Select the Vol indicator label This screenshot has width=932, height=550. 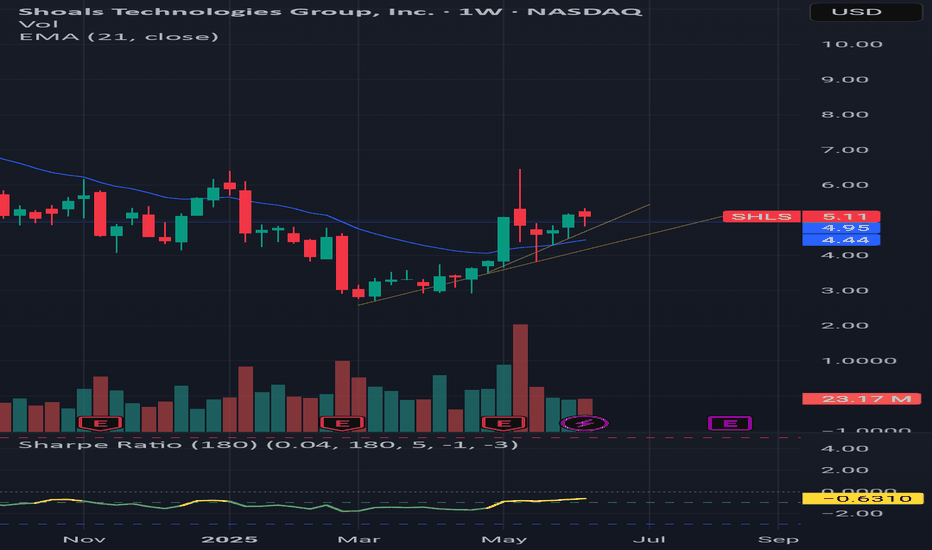39,24
